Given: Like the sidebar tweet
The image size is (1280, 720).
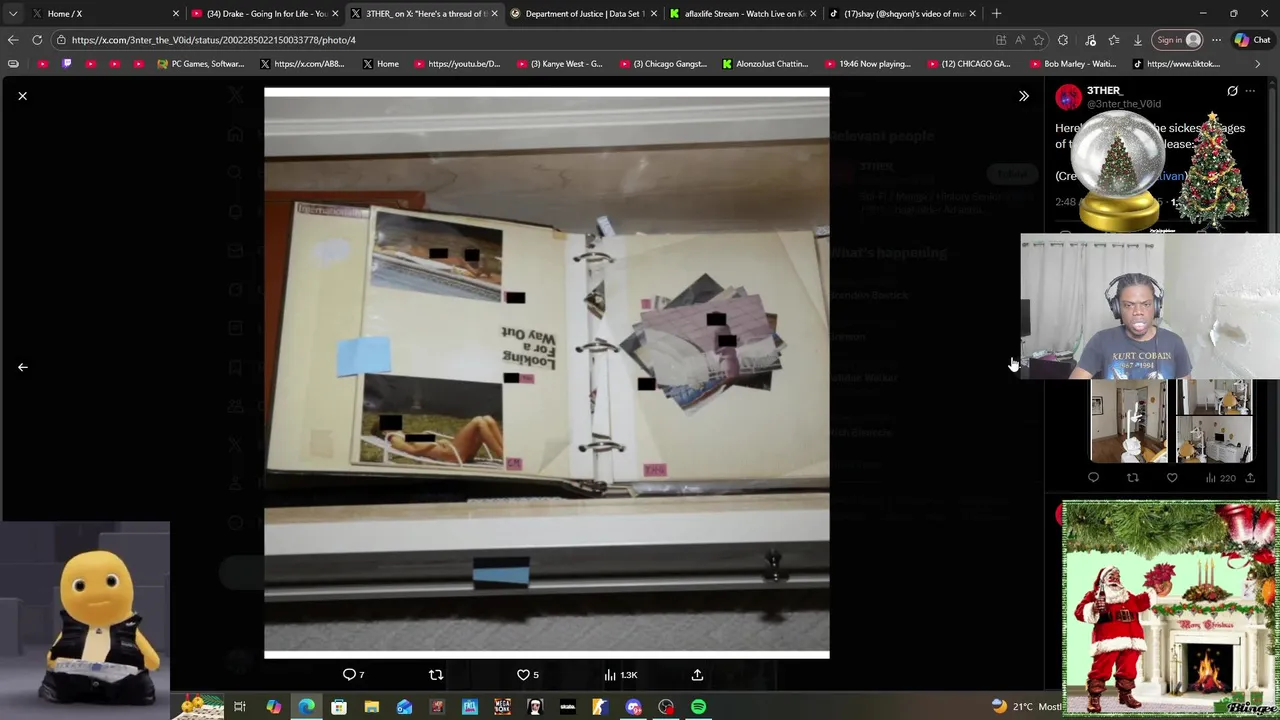Looking at the screenshot, I should (1172, 478).
